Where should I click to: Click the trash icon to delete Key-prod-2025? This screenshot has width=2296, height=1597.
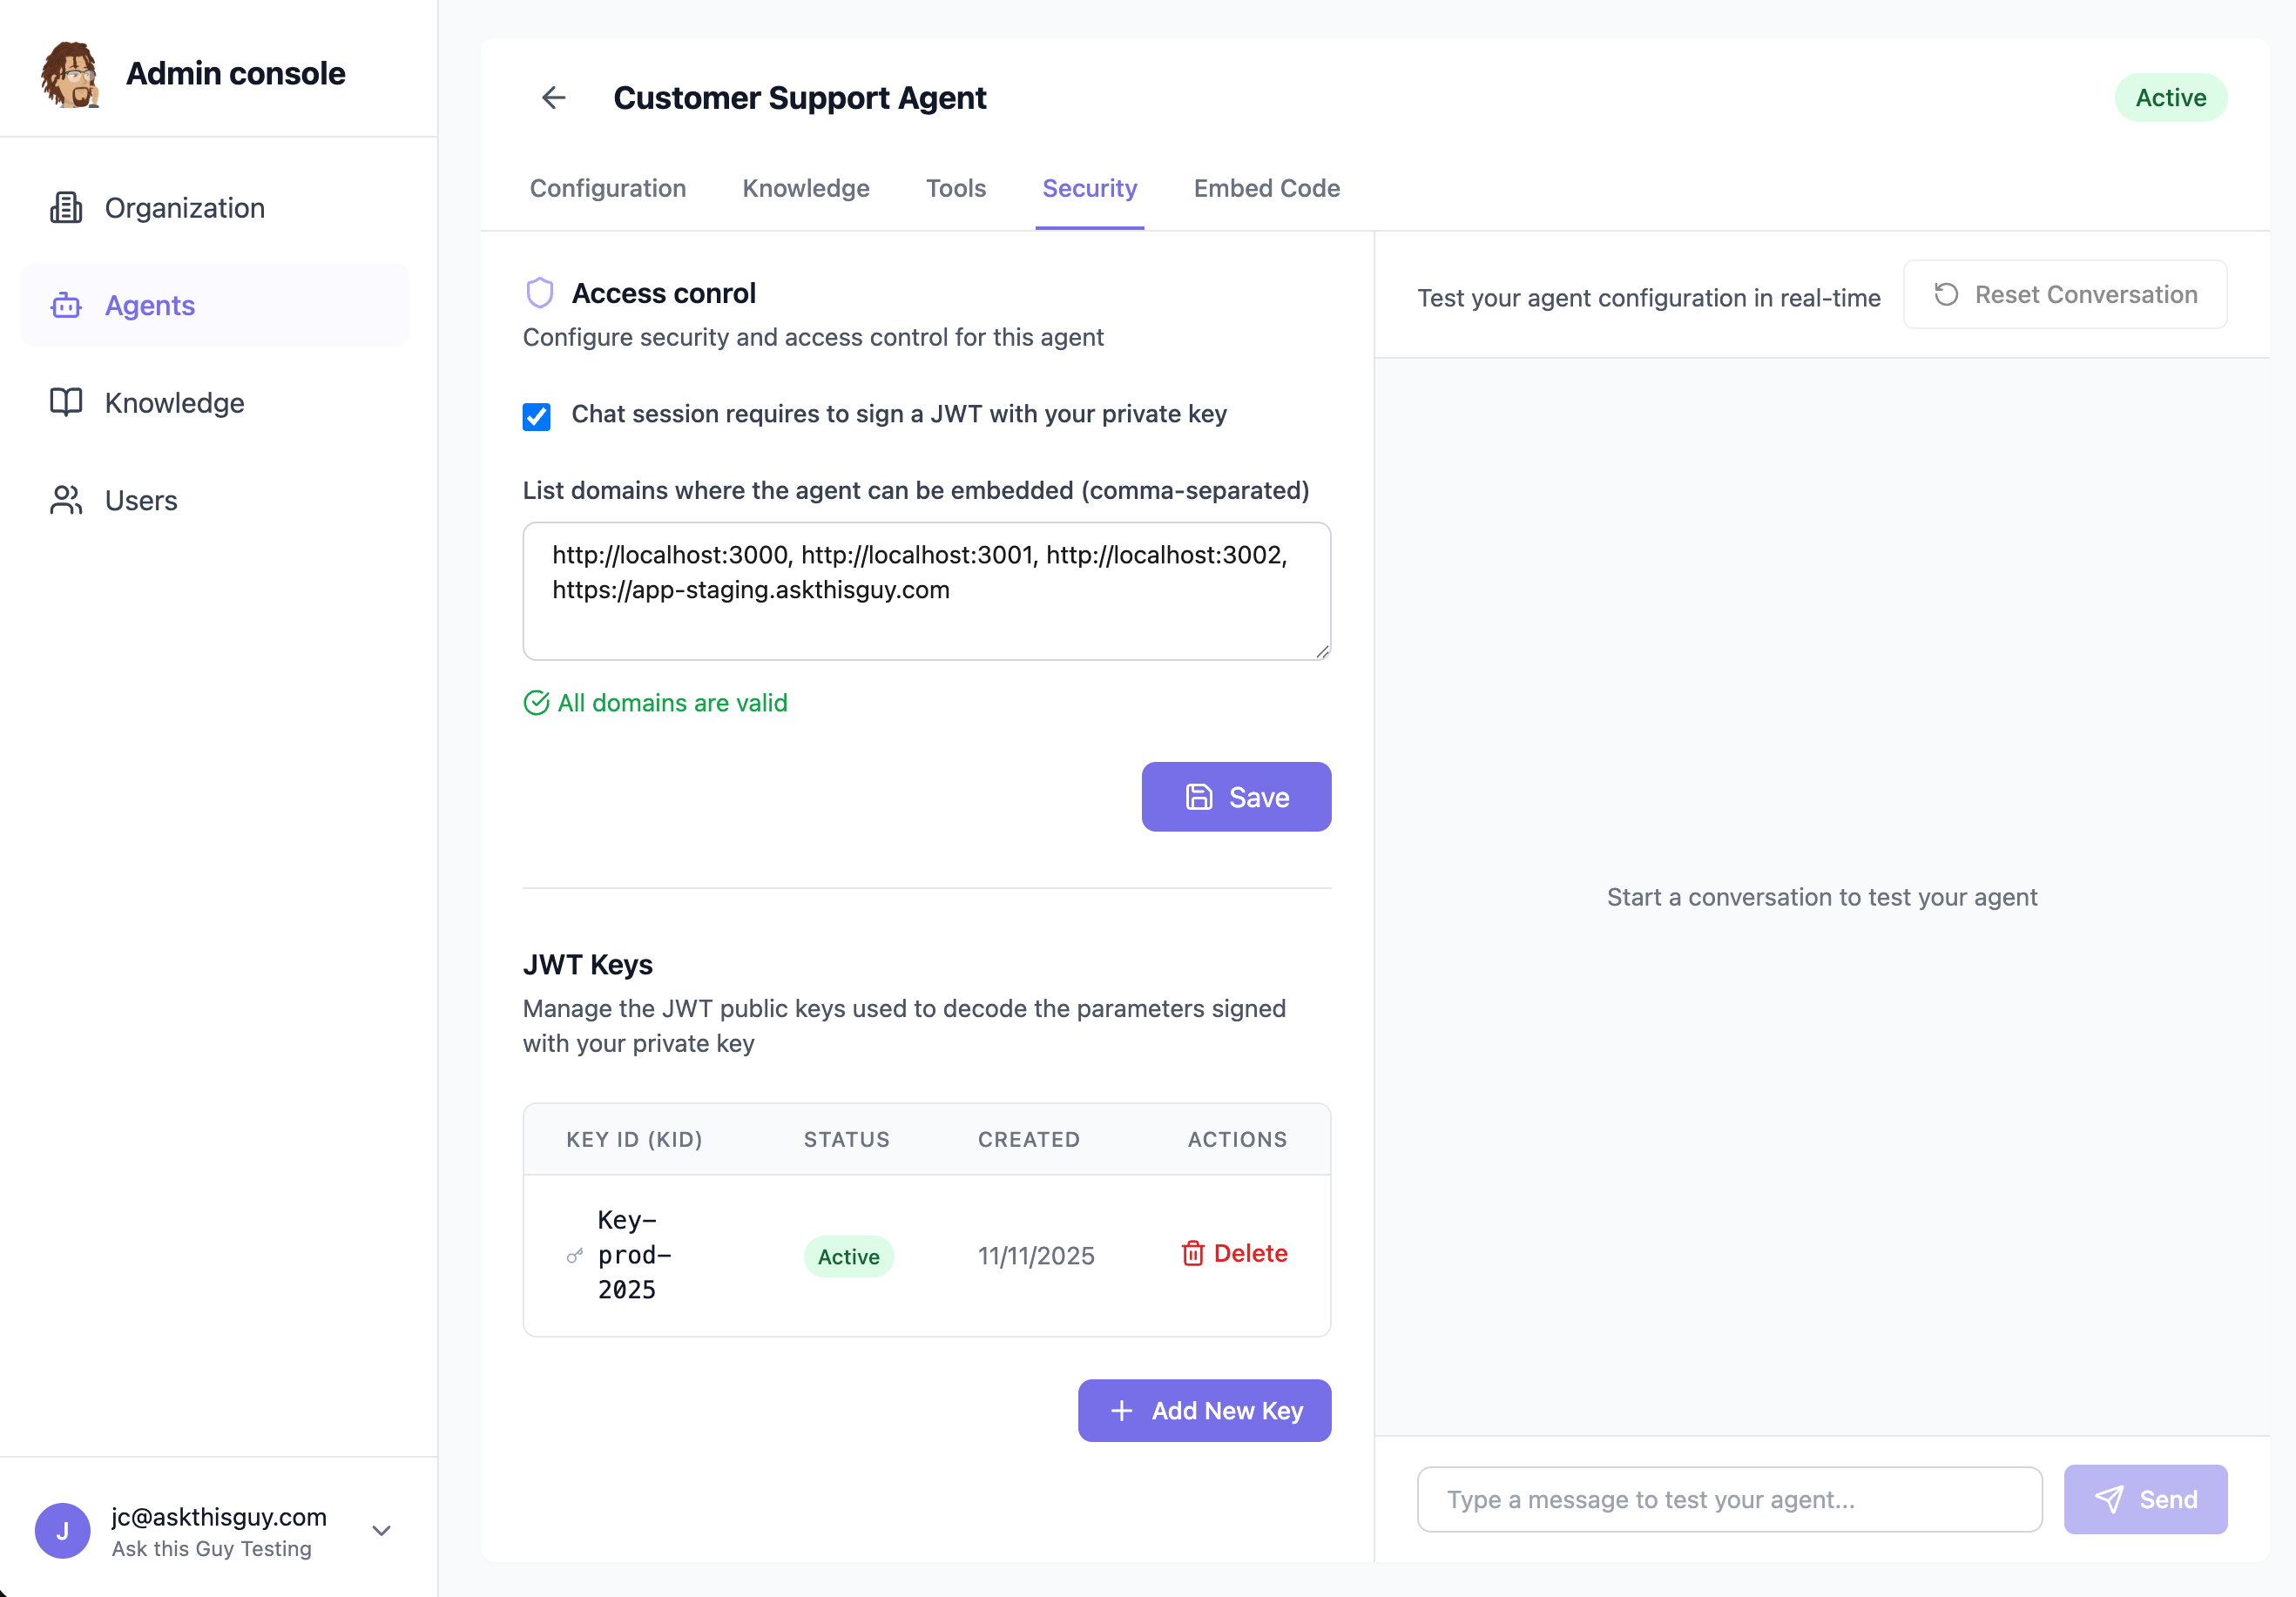(1193, 1253)
